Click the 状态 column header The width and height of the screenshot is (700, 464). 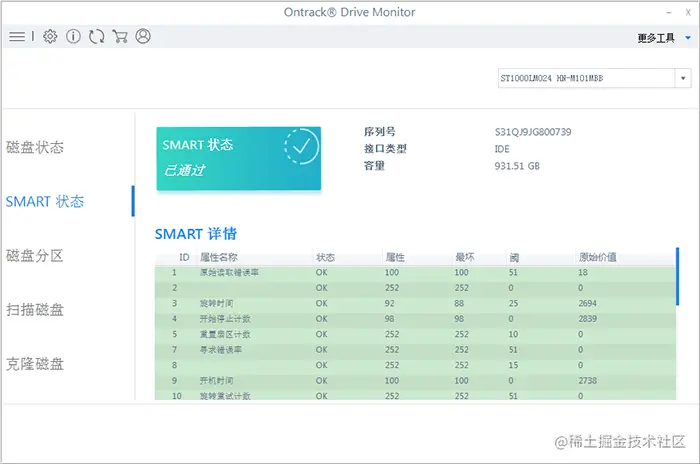click(325, 257)
